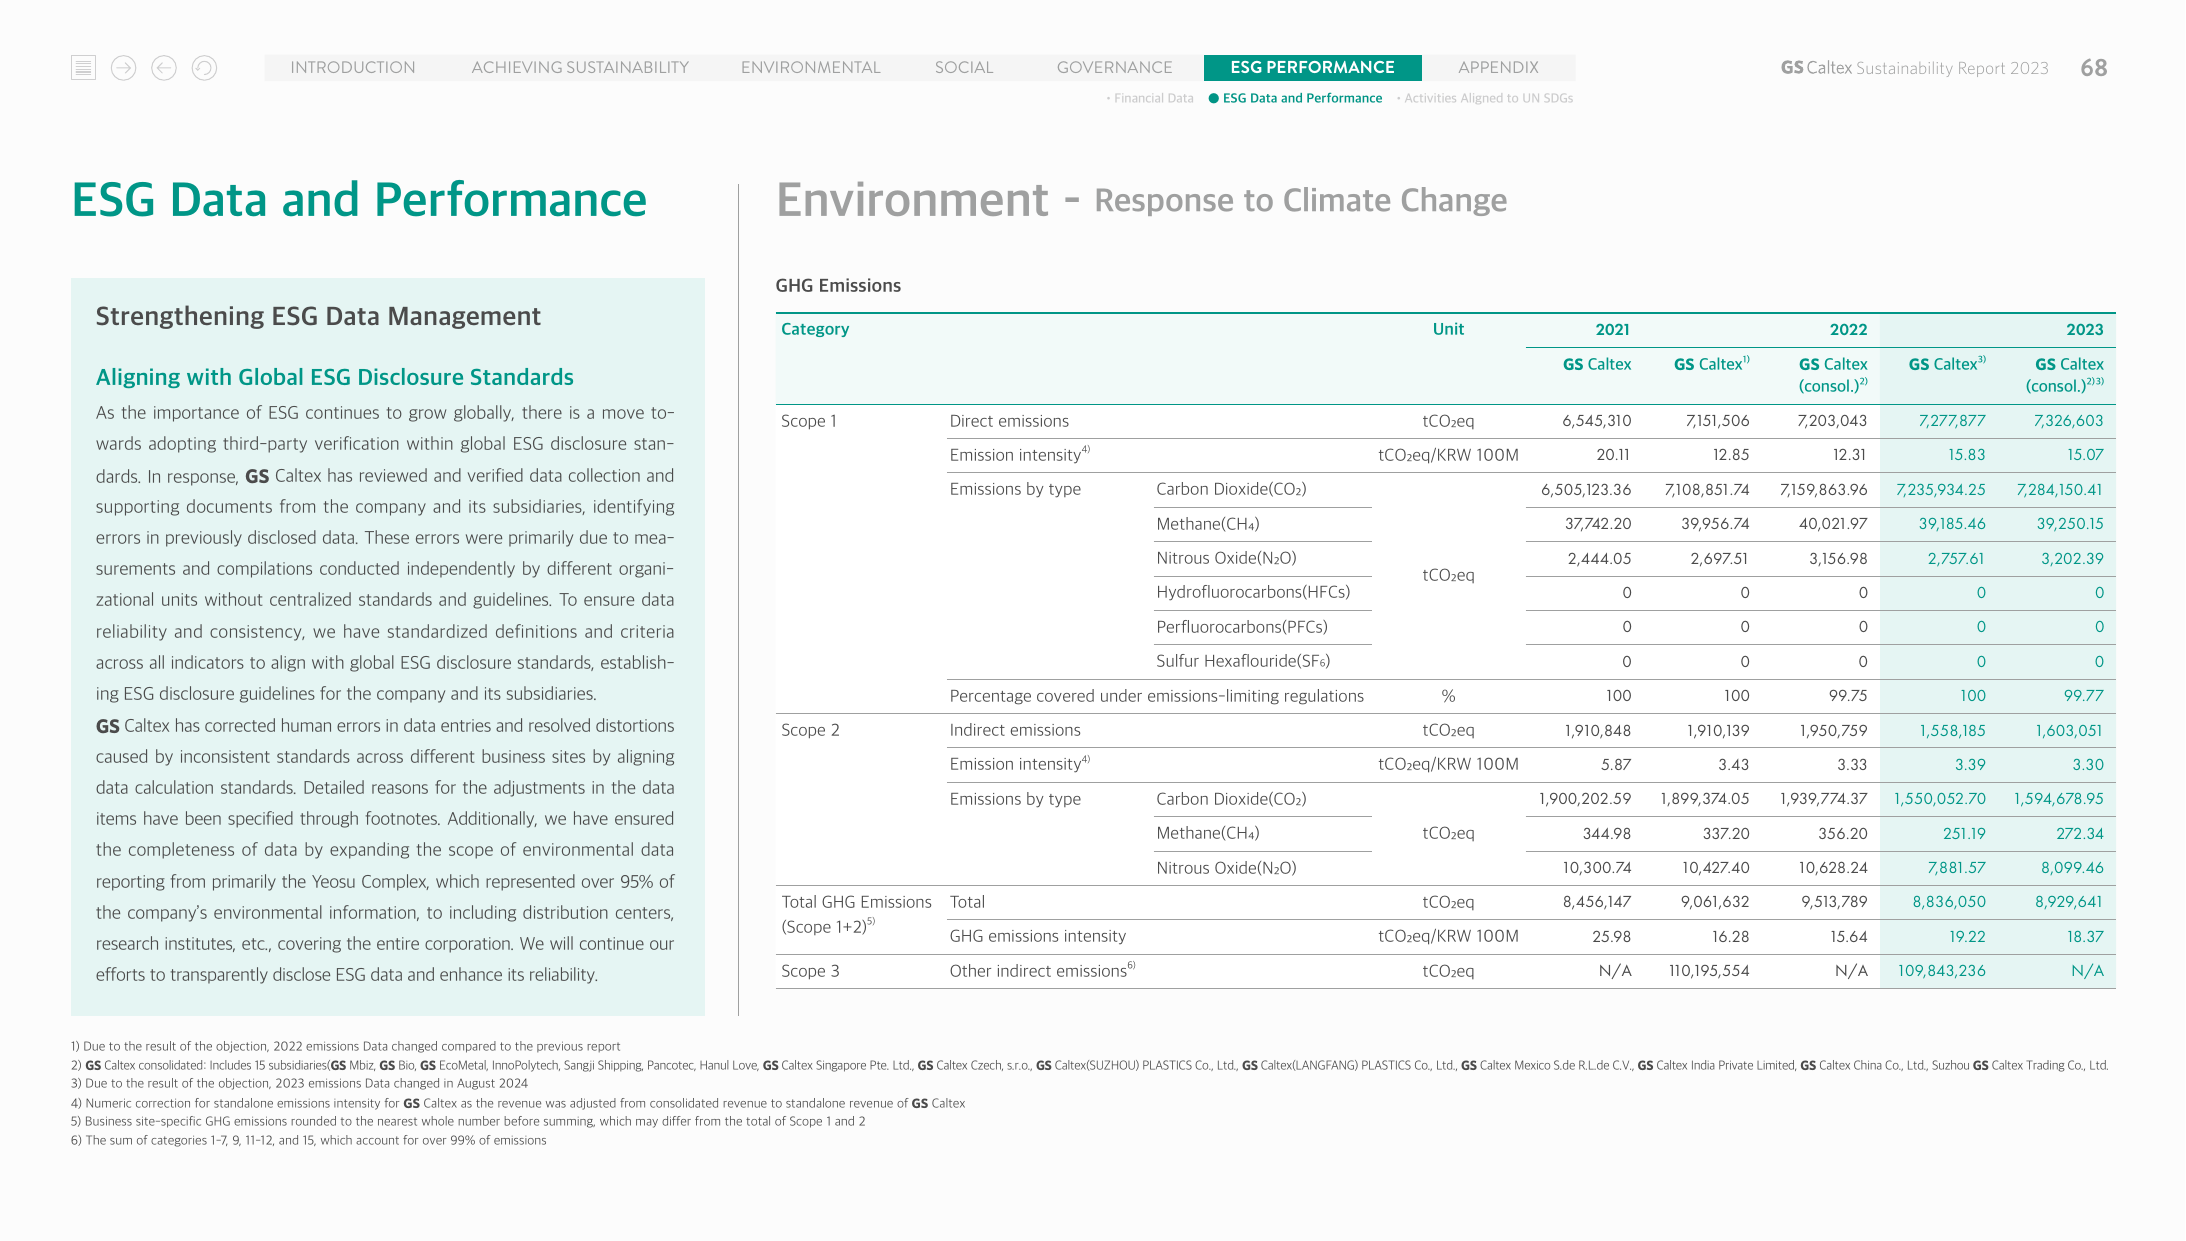The width and height of the screenshot is (2186, 1241).
Task: Click Strengthening ESG Data Management heading
Action: [x=318, y=316]
